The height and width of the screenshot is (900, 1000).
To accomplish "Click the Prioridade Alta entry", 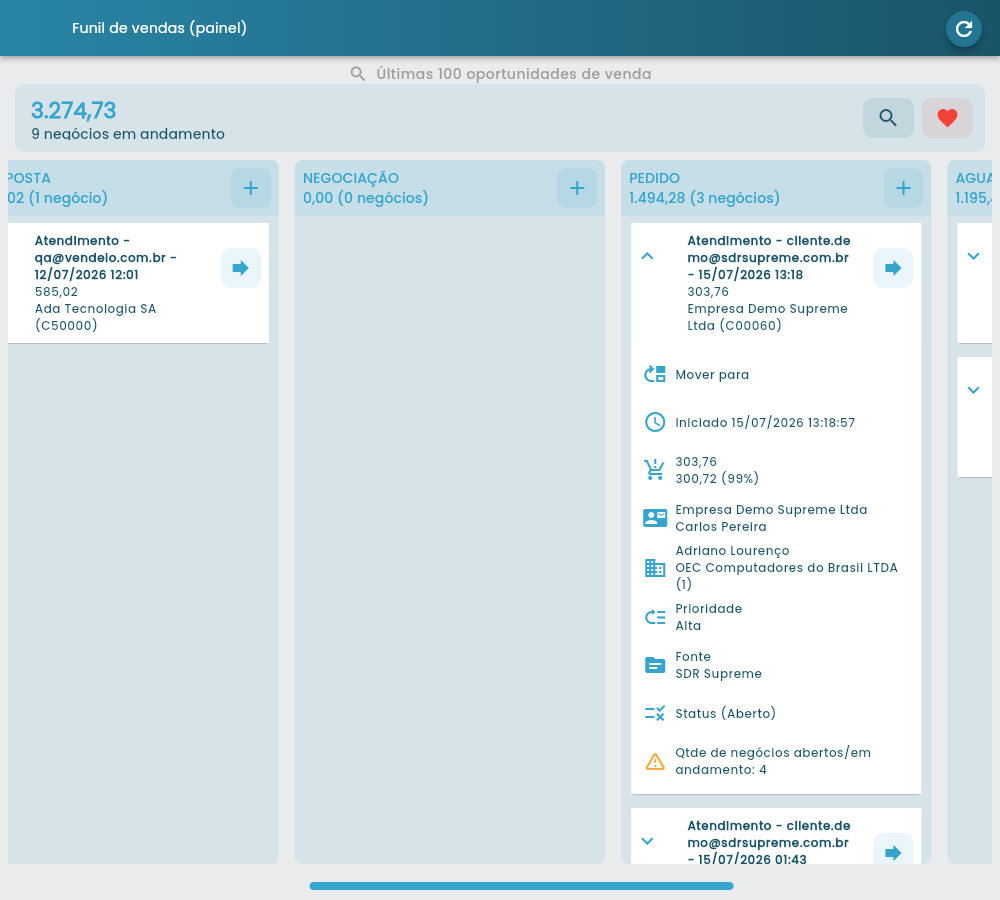I will [776, 617].
